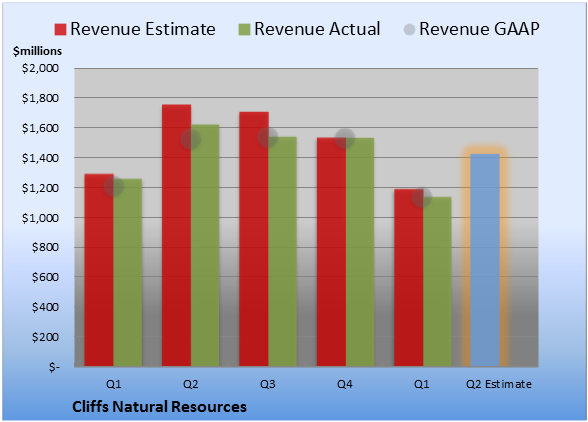The width and height of the screenshot is (588, 422).
Task: Click the '$2,000' axis value
Action: coord(40,68)
